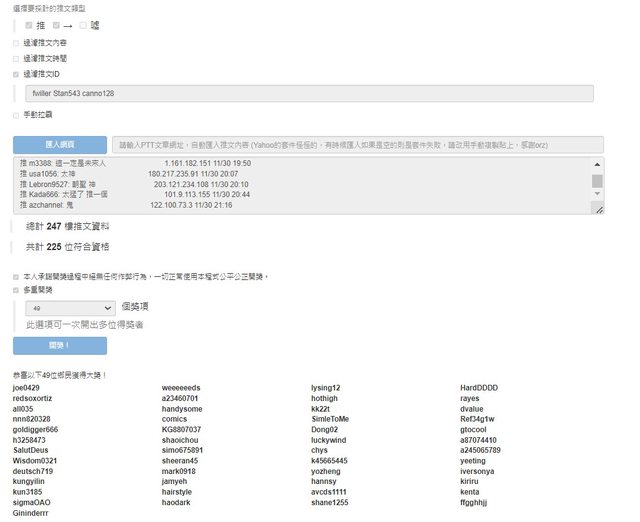Toggle the 推 push type checkbox
640x522 pixels.
pos(29,24)
